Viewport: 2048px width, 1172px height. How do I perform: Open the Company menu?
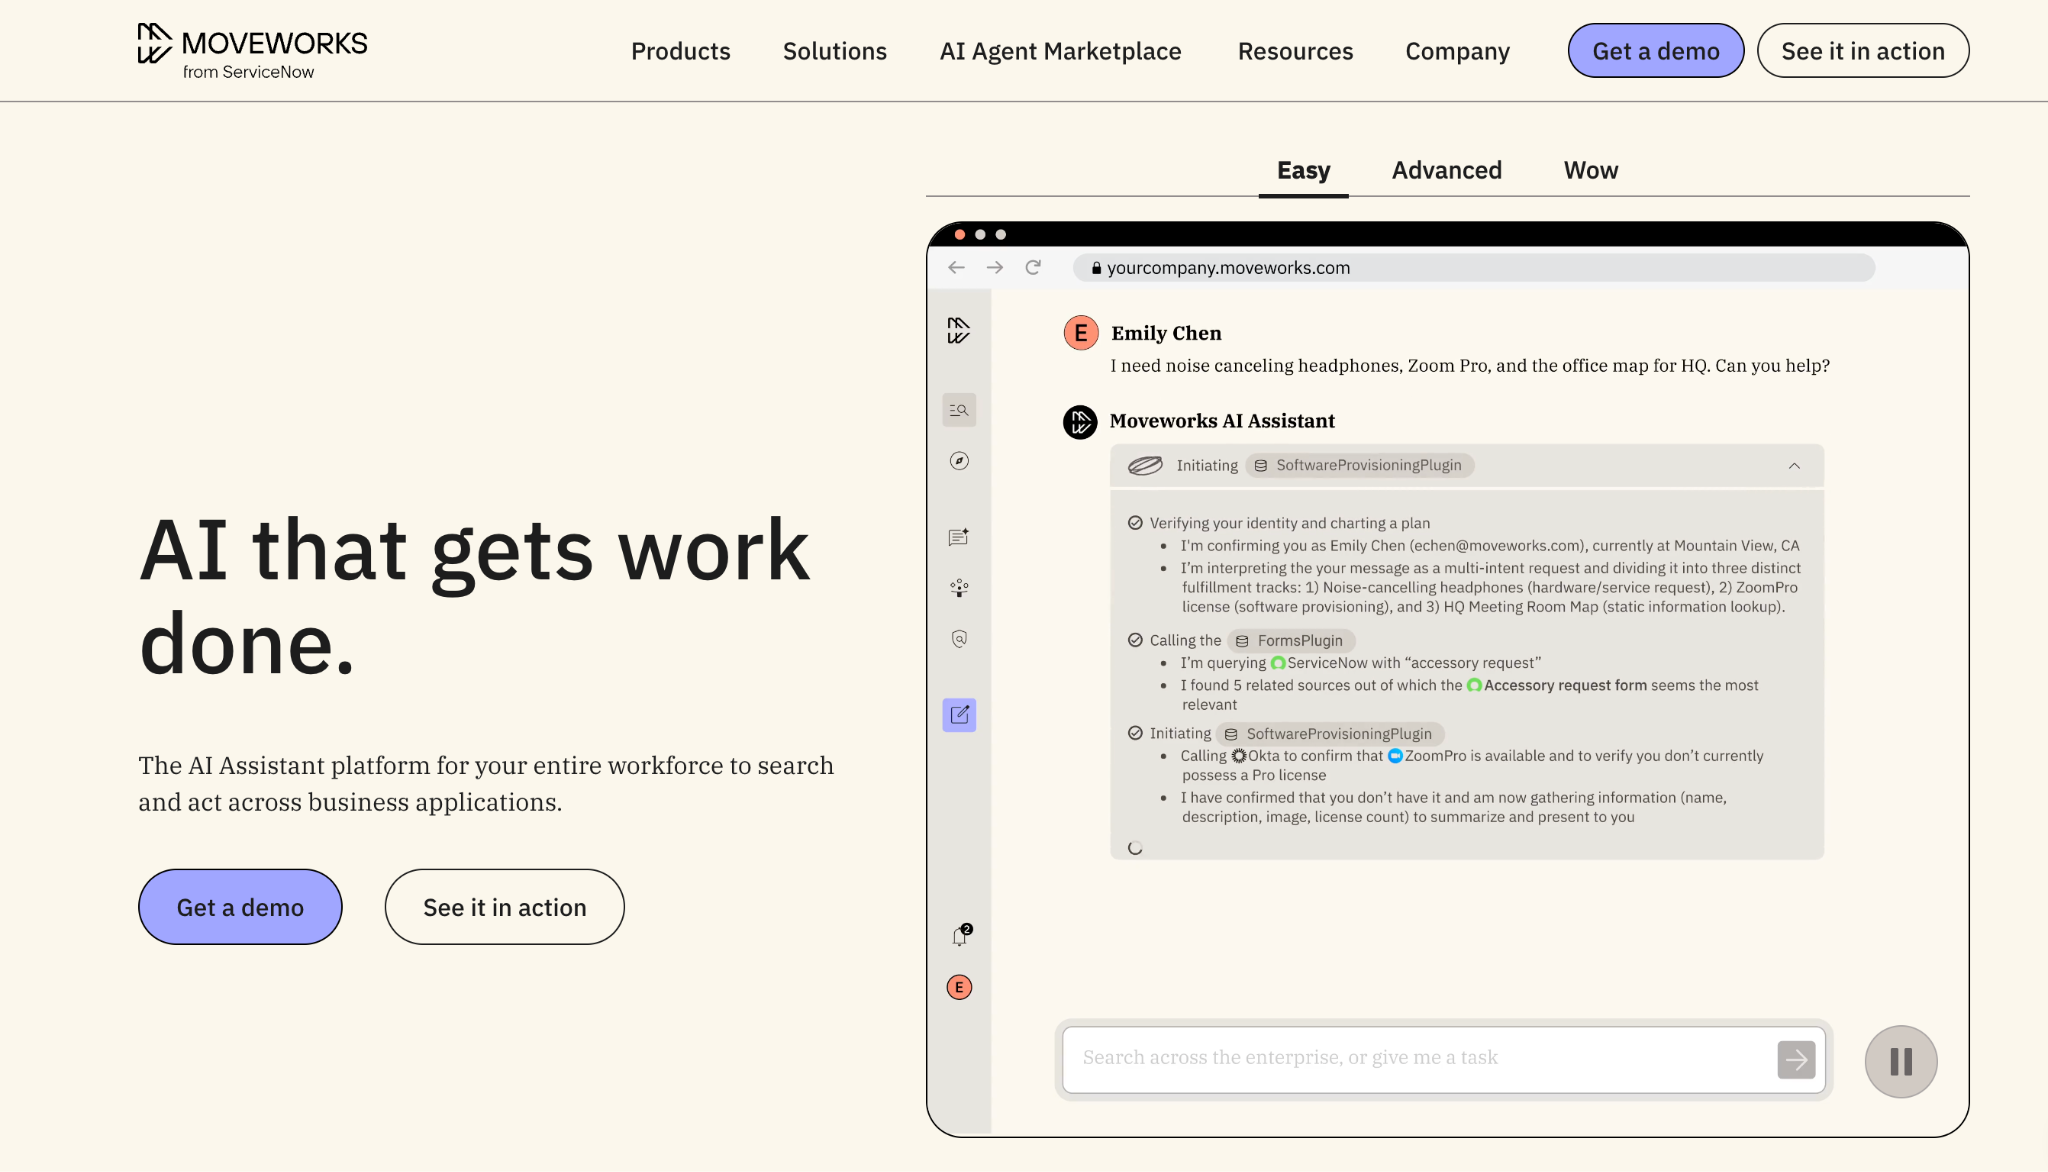[x=1458, y=51]
